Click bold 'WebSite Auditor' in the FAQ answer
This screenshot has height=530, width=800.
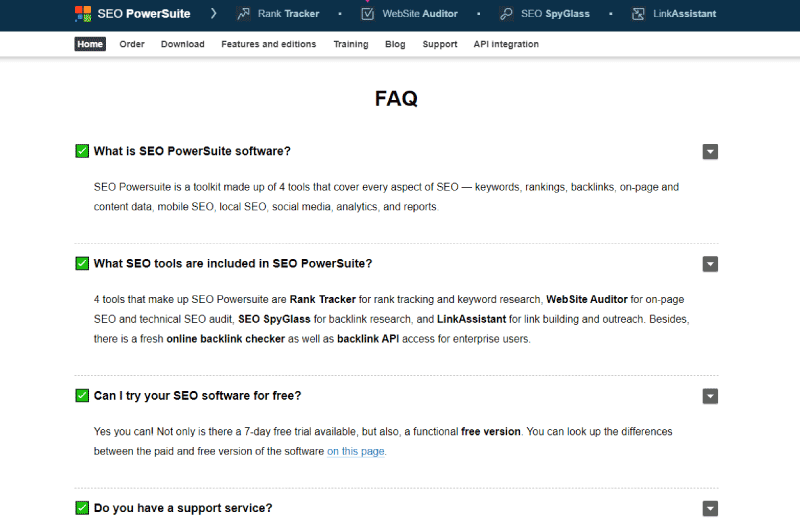(587, 299)
